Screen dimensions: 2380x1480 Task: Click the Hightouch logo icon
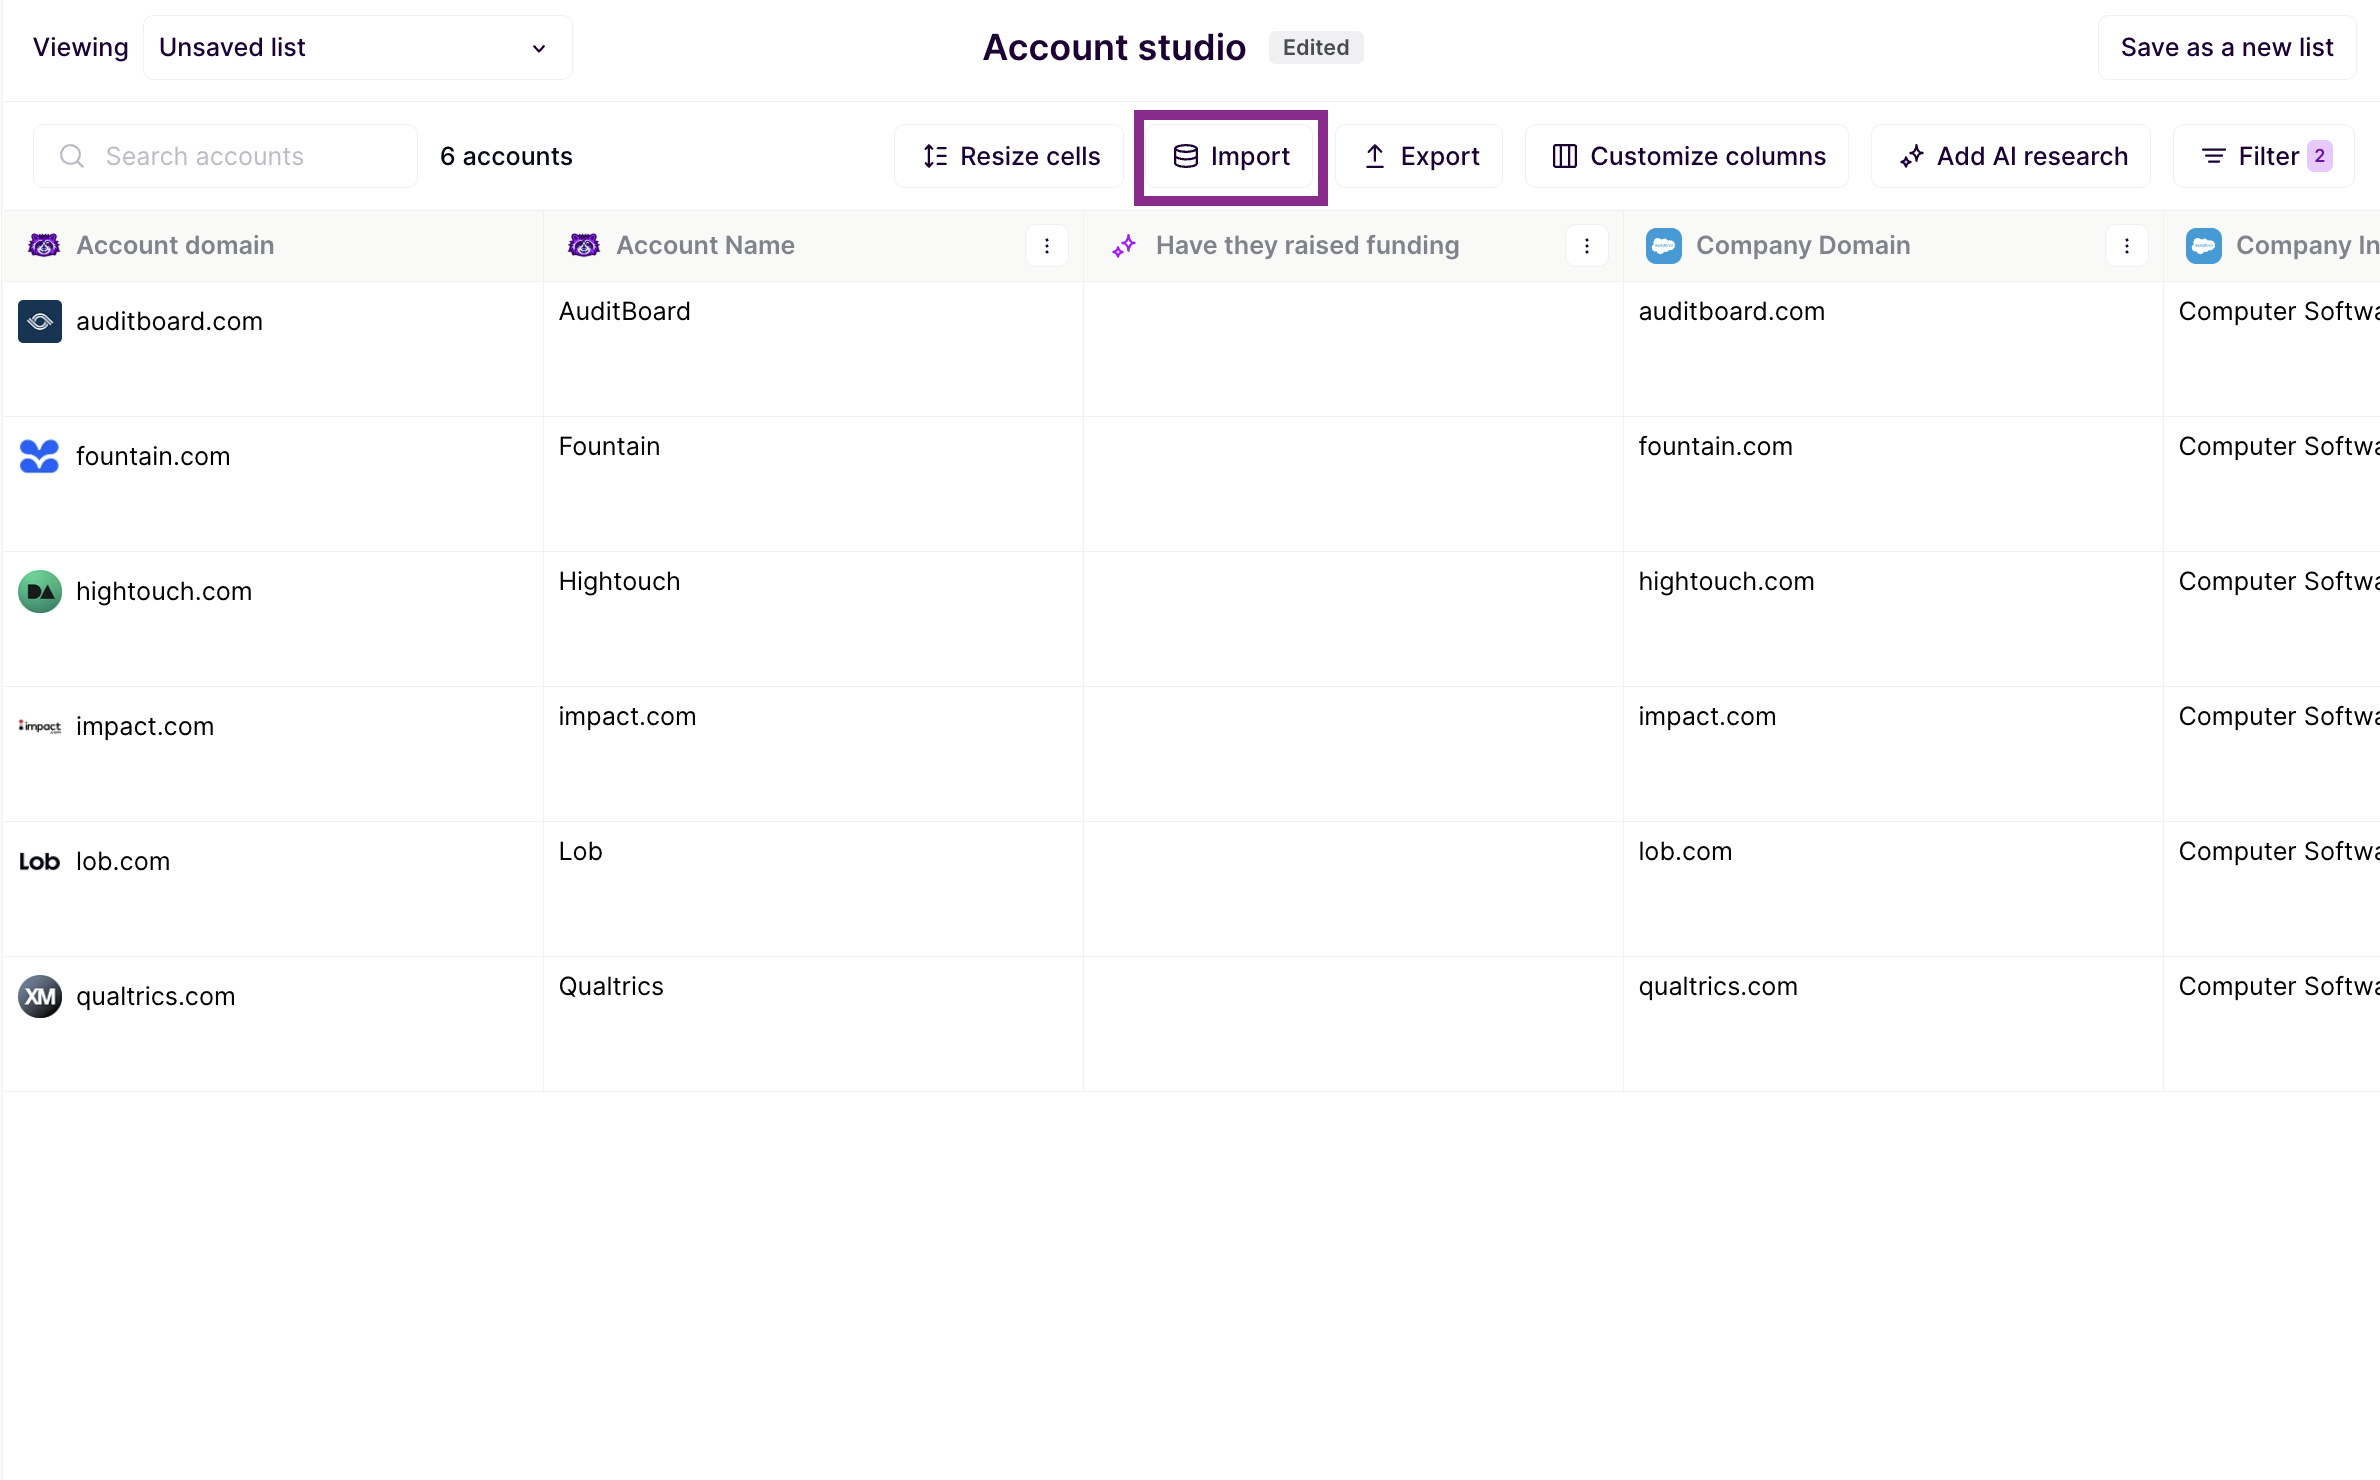point(40,591)
